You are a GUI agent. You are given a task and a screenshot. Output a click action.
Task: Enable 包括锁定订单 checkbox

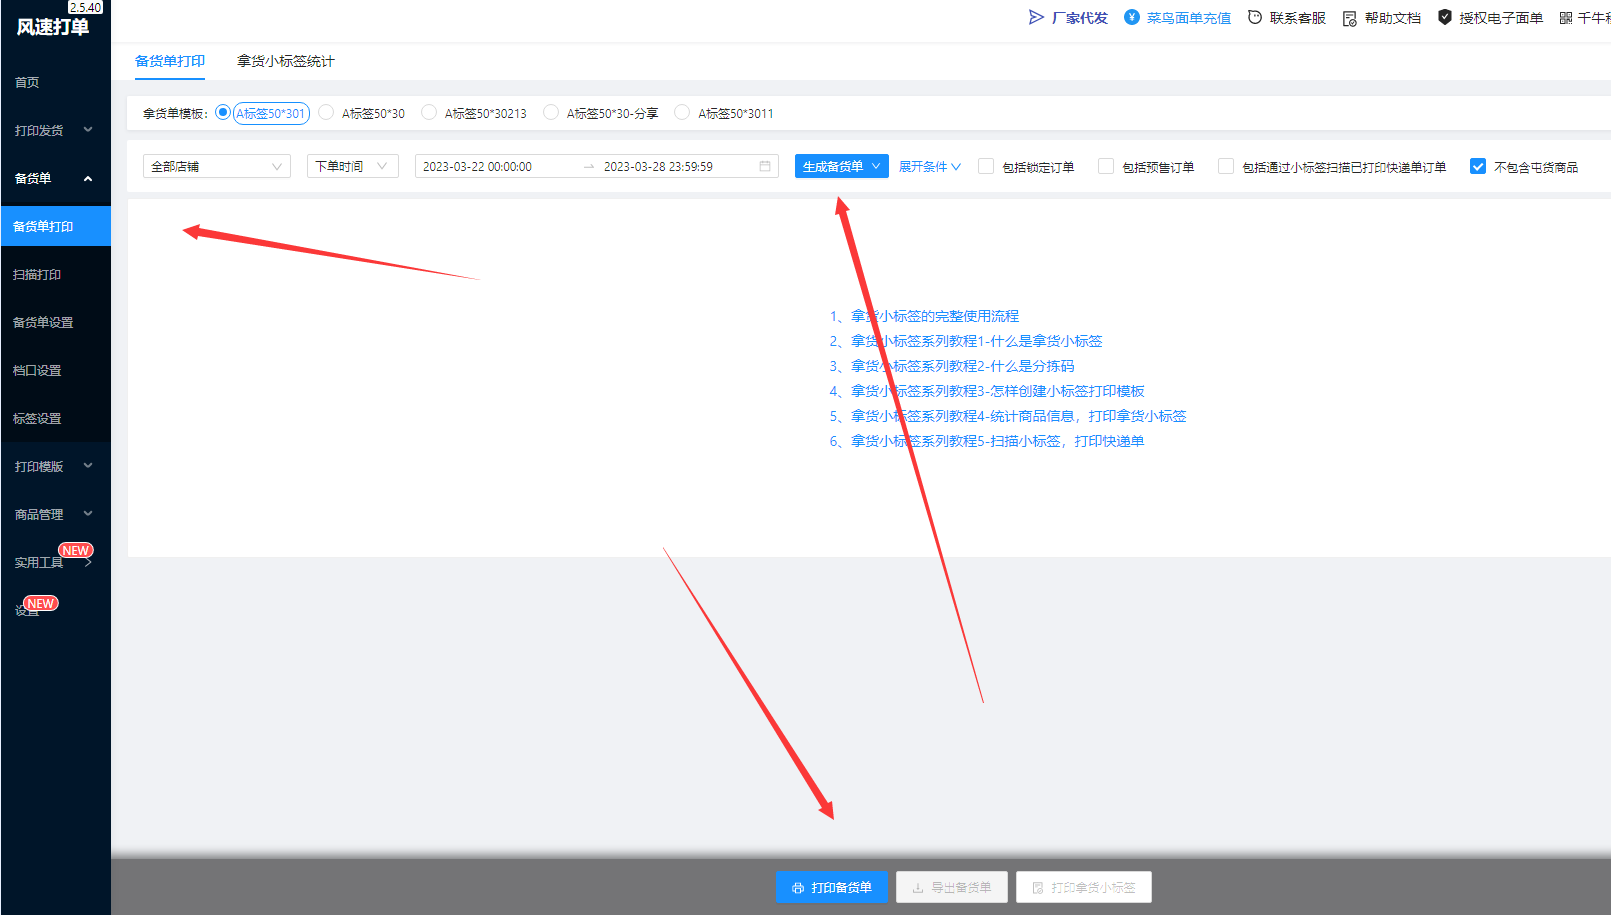tap(986, 166)
